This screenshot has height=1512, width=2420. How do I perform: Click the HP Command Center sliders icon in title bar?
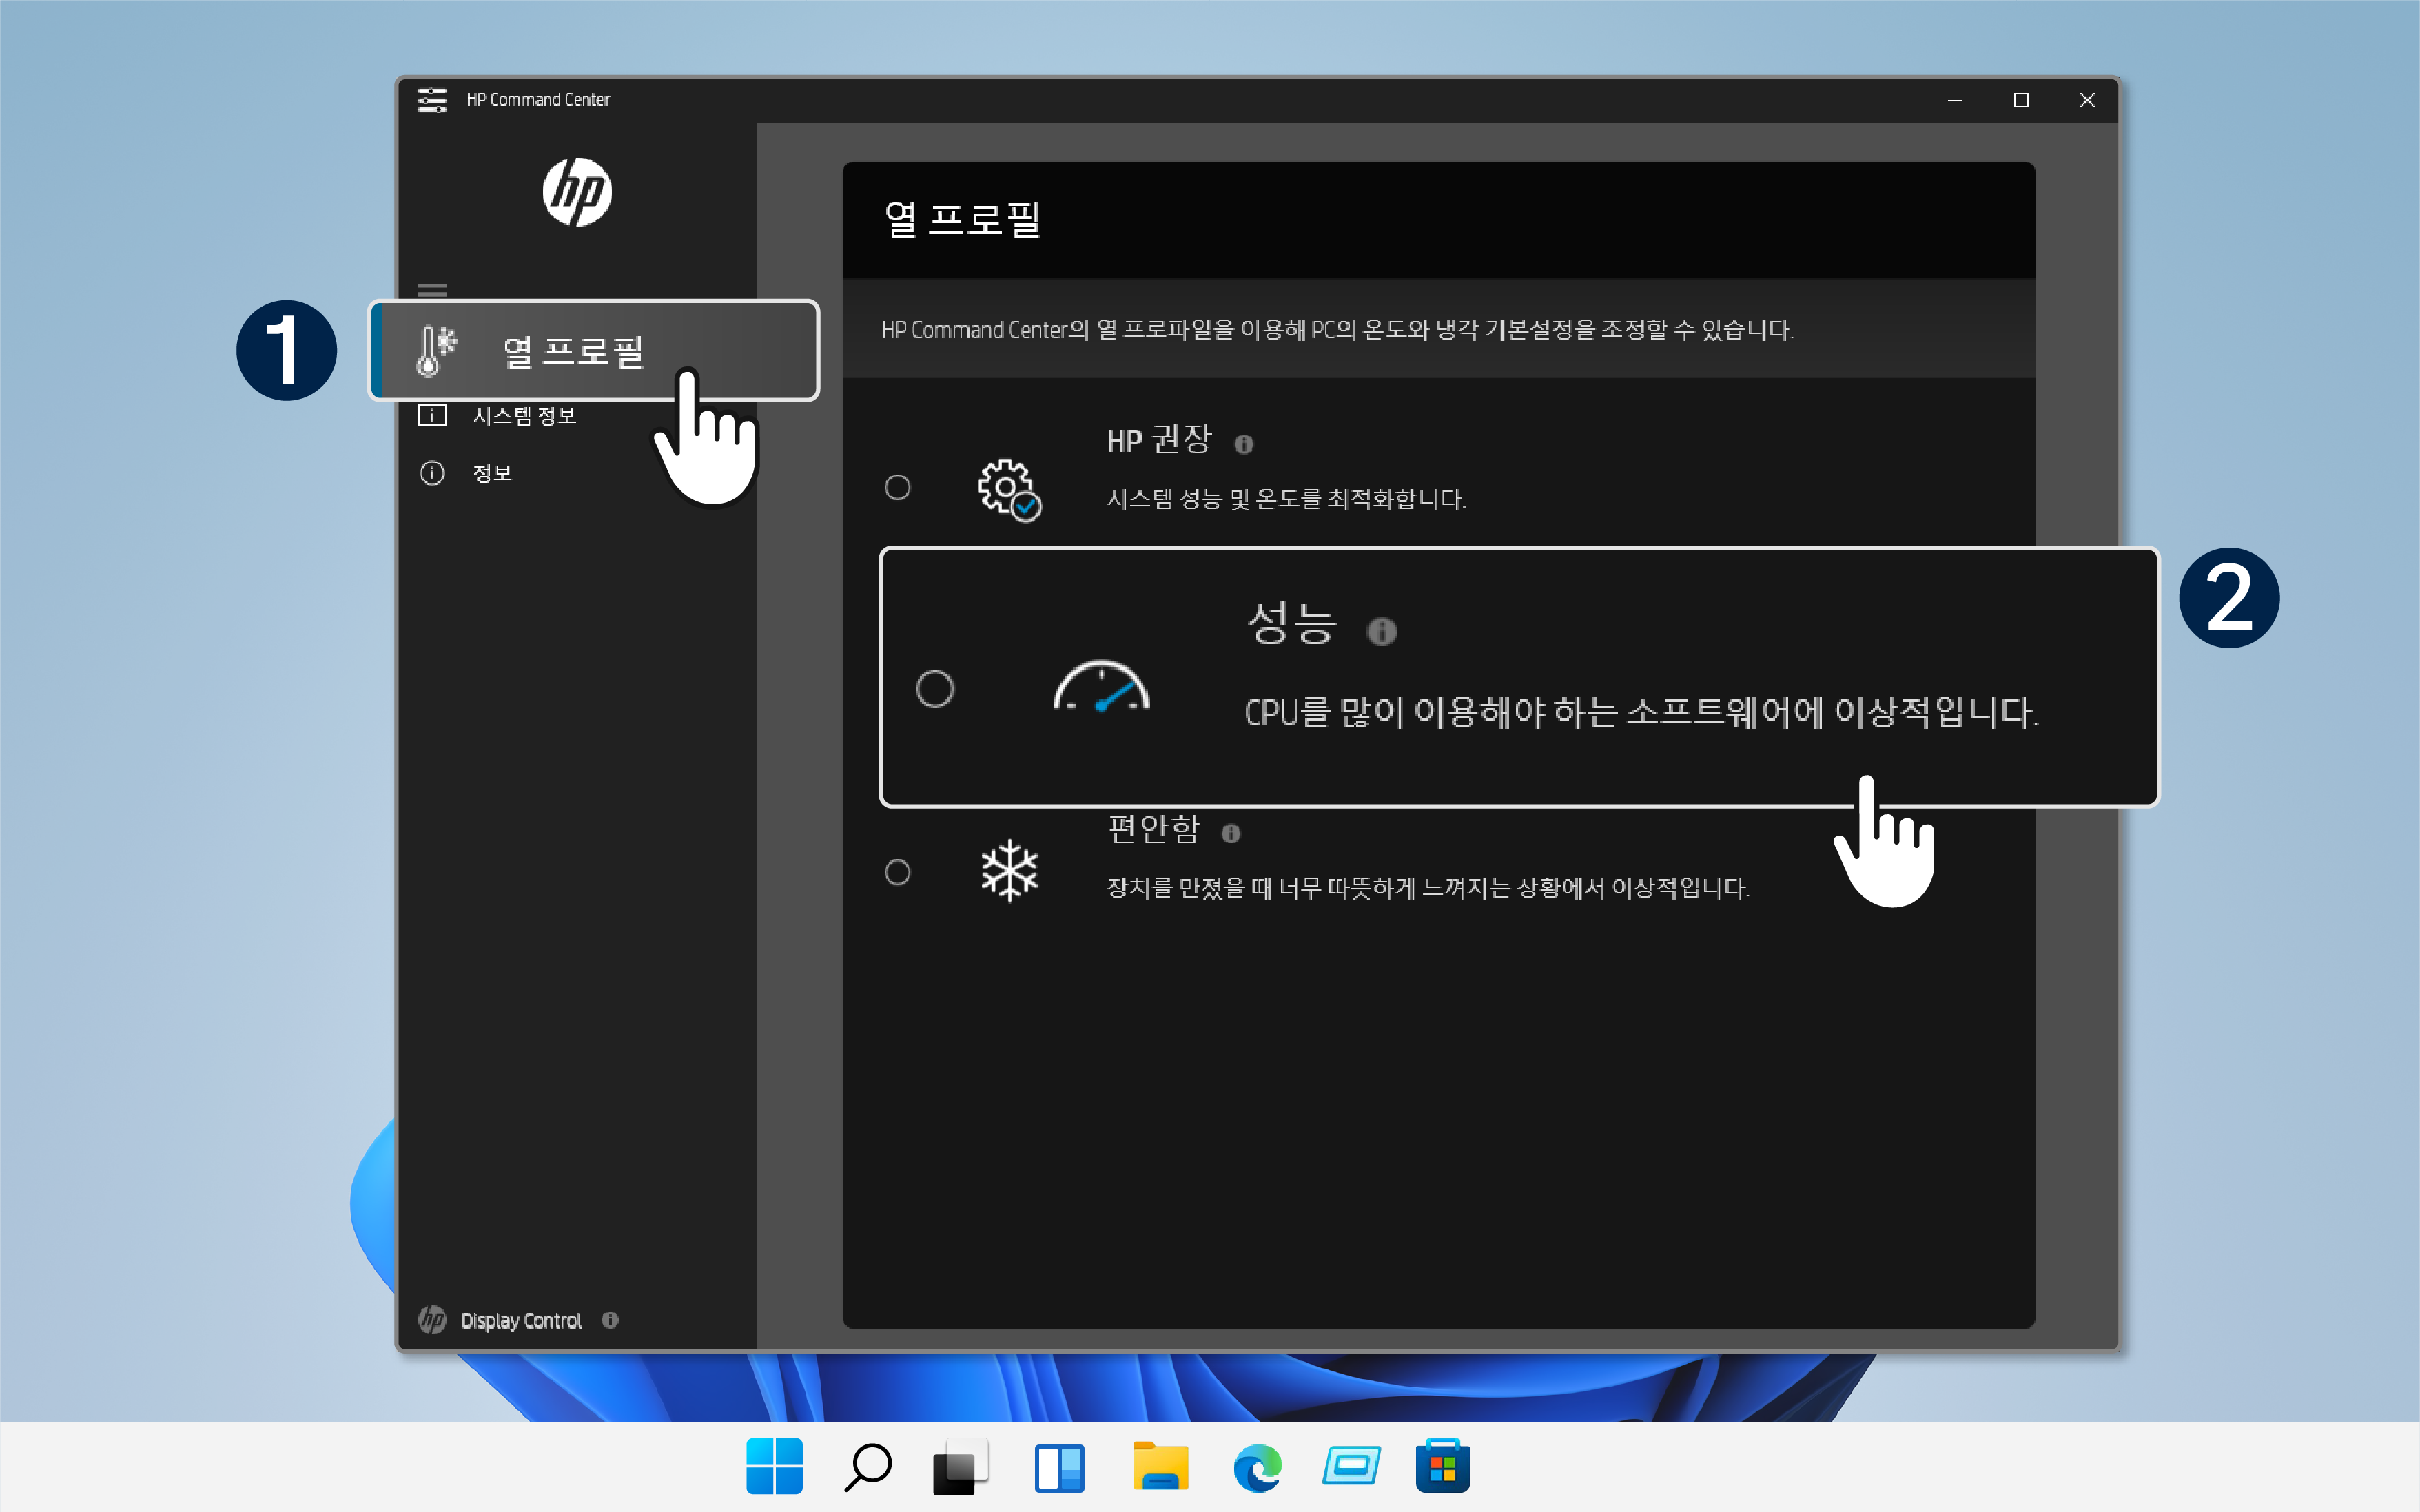(x=434, y=100)
